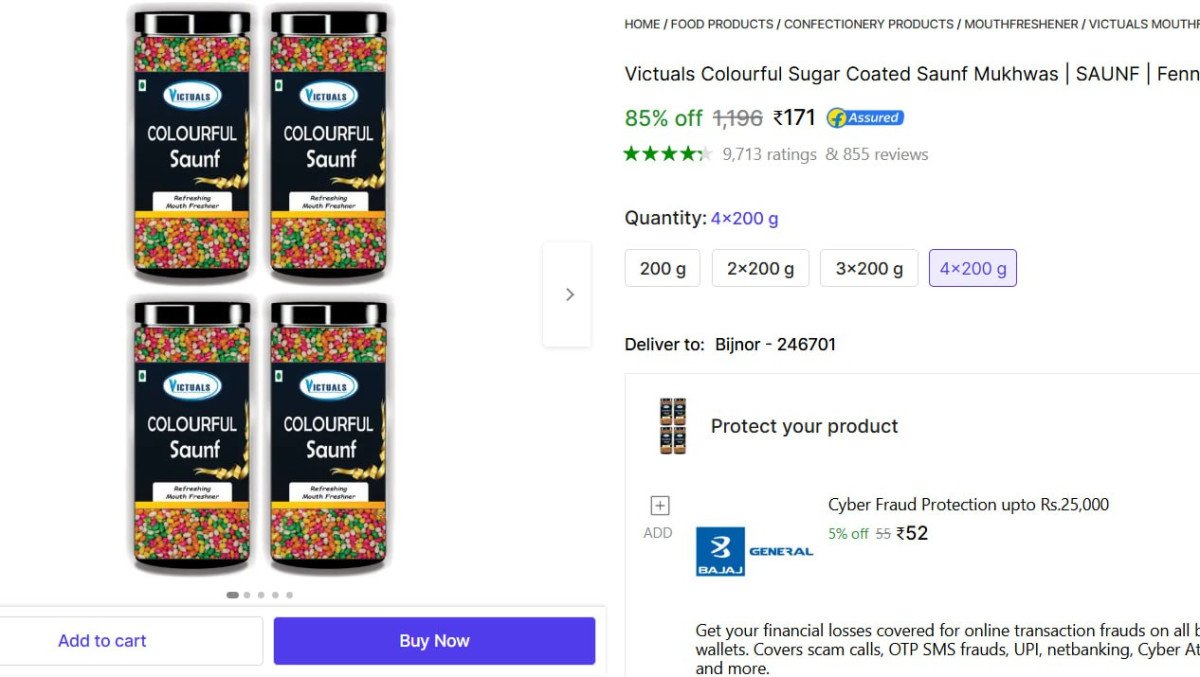
Task: Click the Assured badge icon
Action: [x=865, y=118]
